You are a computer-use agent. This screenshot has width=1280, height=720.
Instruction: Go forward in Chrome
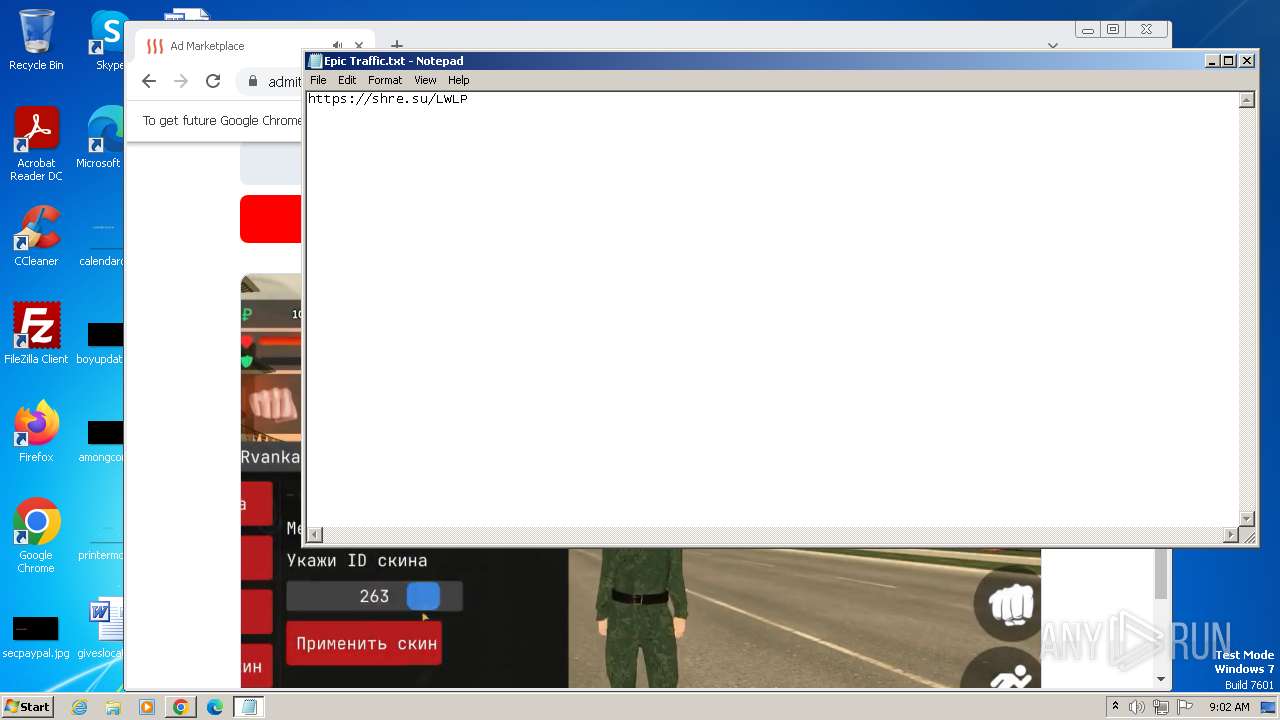[x=181, y=82]
